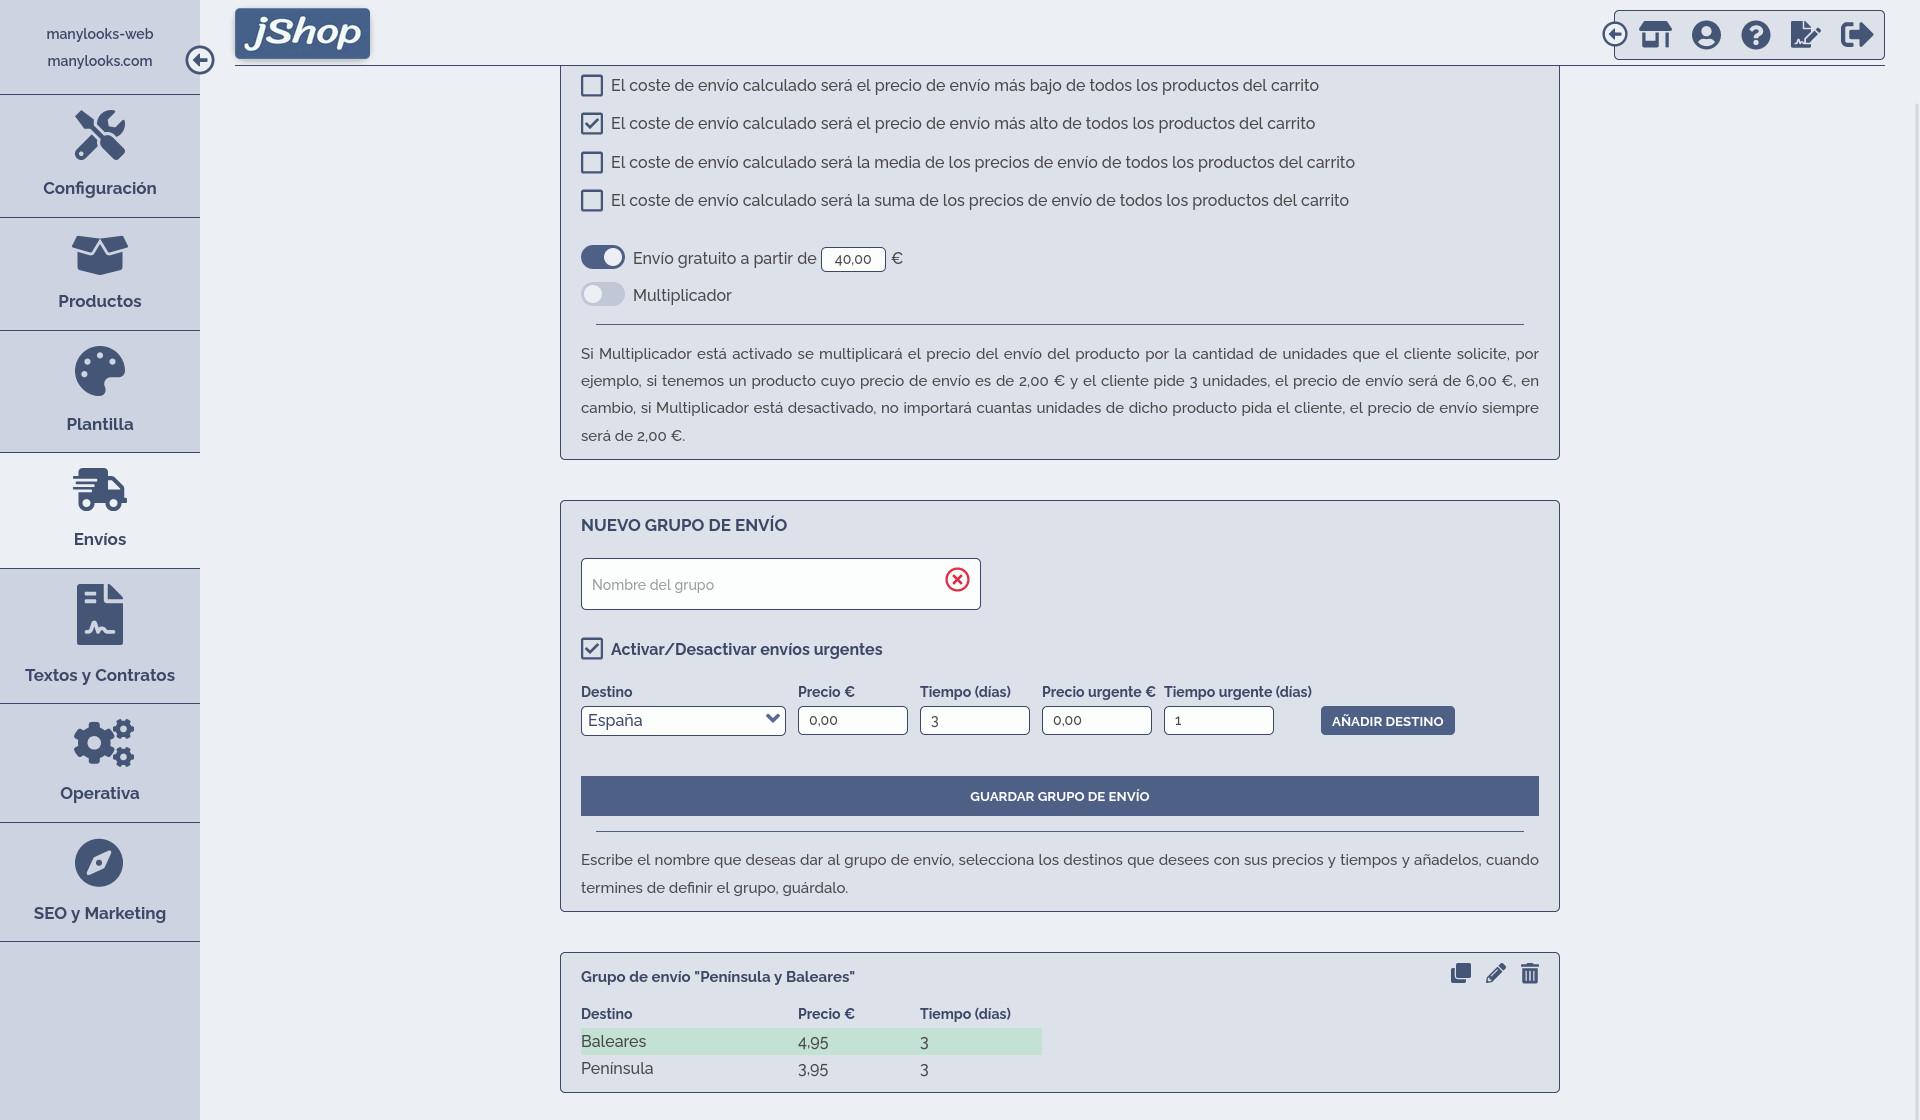Open the Operativa section
1920x1120 pixels.
(100, 763)
